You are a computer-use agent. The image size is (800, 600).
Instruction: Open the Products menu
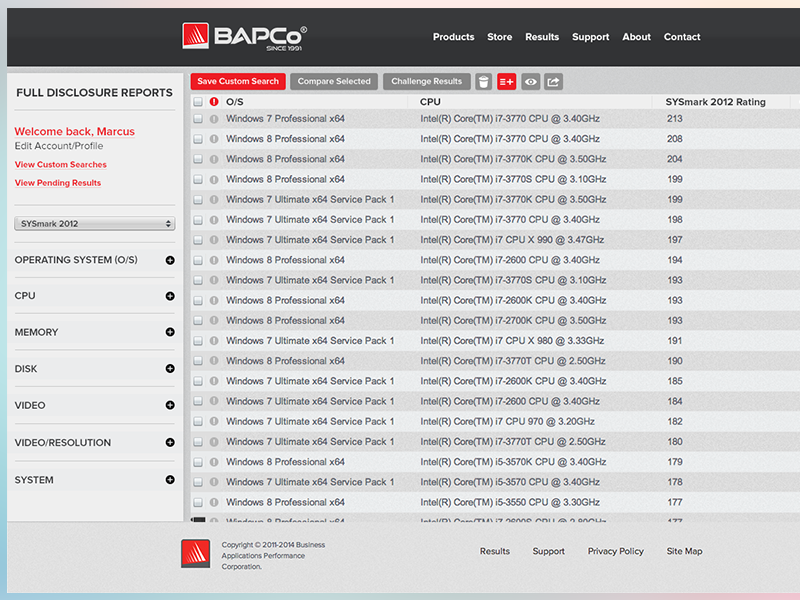[x=454, y=37]
